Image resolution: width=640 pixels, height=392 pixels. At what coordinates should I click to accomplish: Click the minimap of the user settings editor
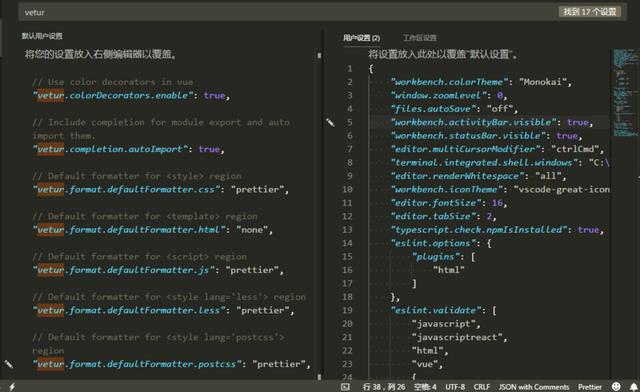(625, 93)
